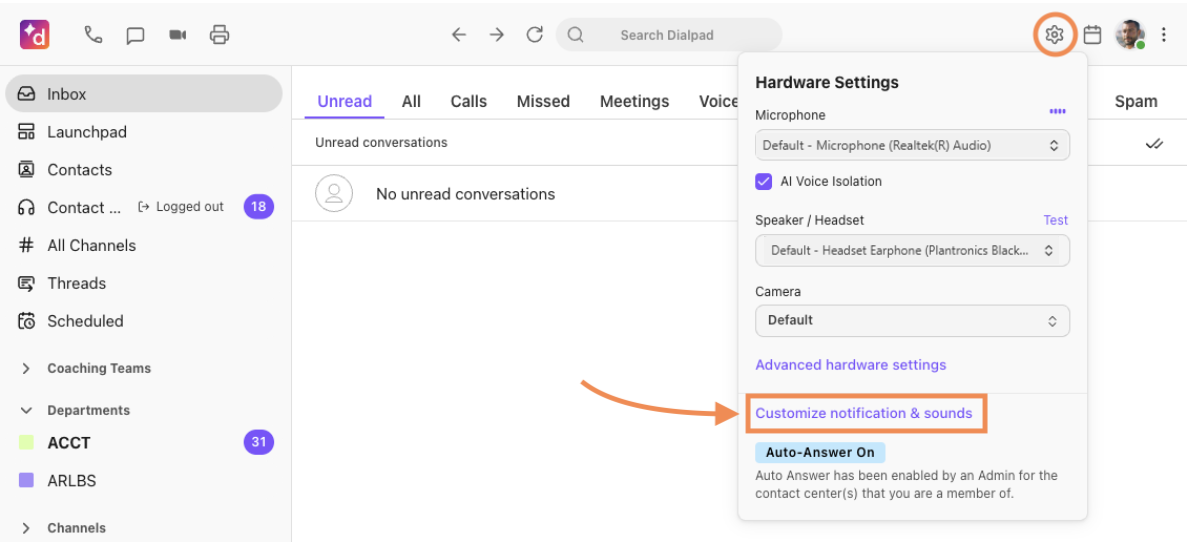The width and height of the screenshot is (1187, 542).
Task: Collapse the Departments section
Action: click(26, 410)
